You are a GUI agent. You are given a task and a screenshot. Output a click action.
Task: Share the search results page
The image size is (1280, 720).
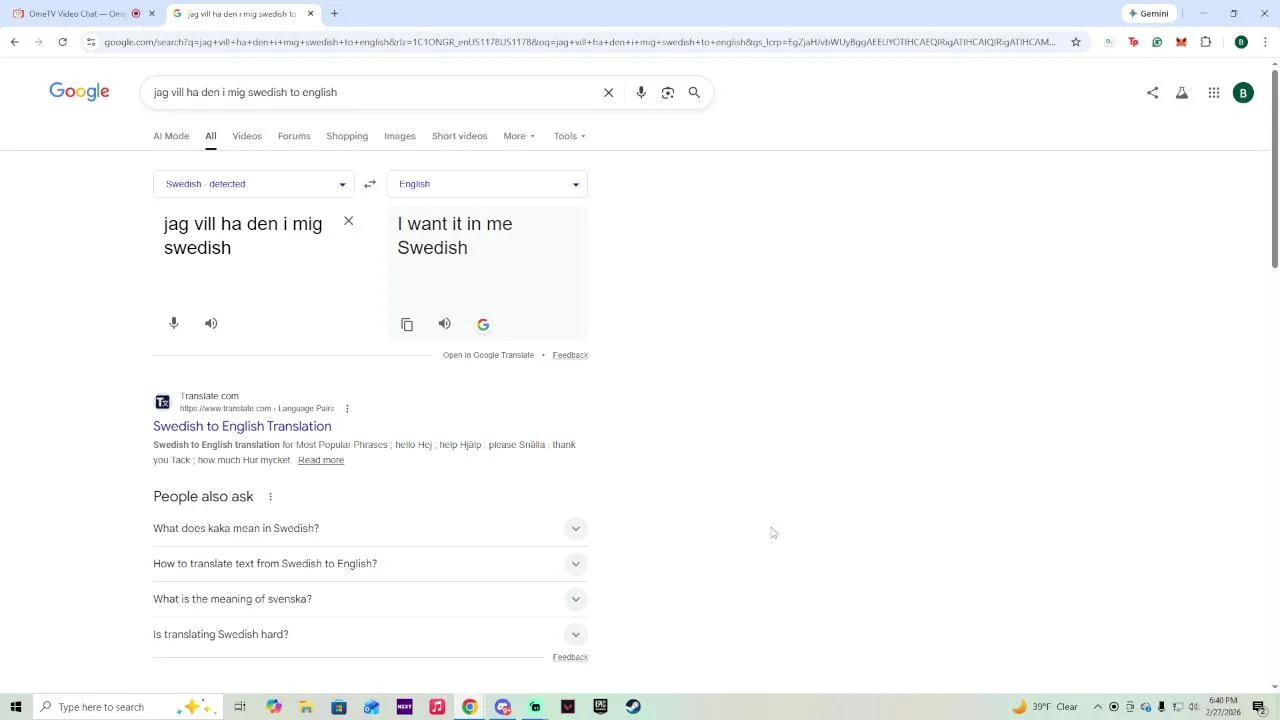click(1152, 92)
